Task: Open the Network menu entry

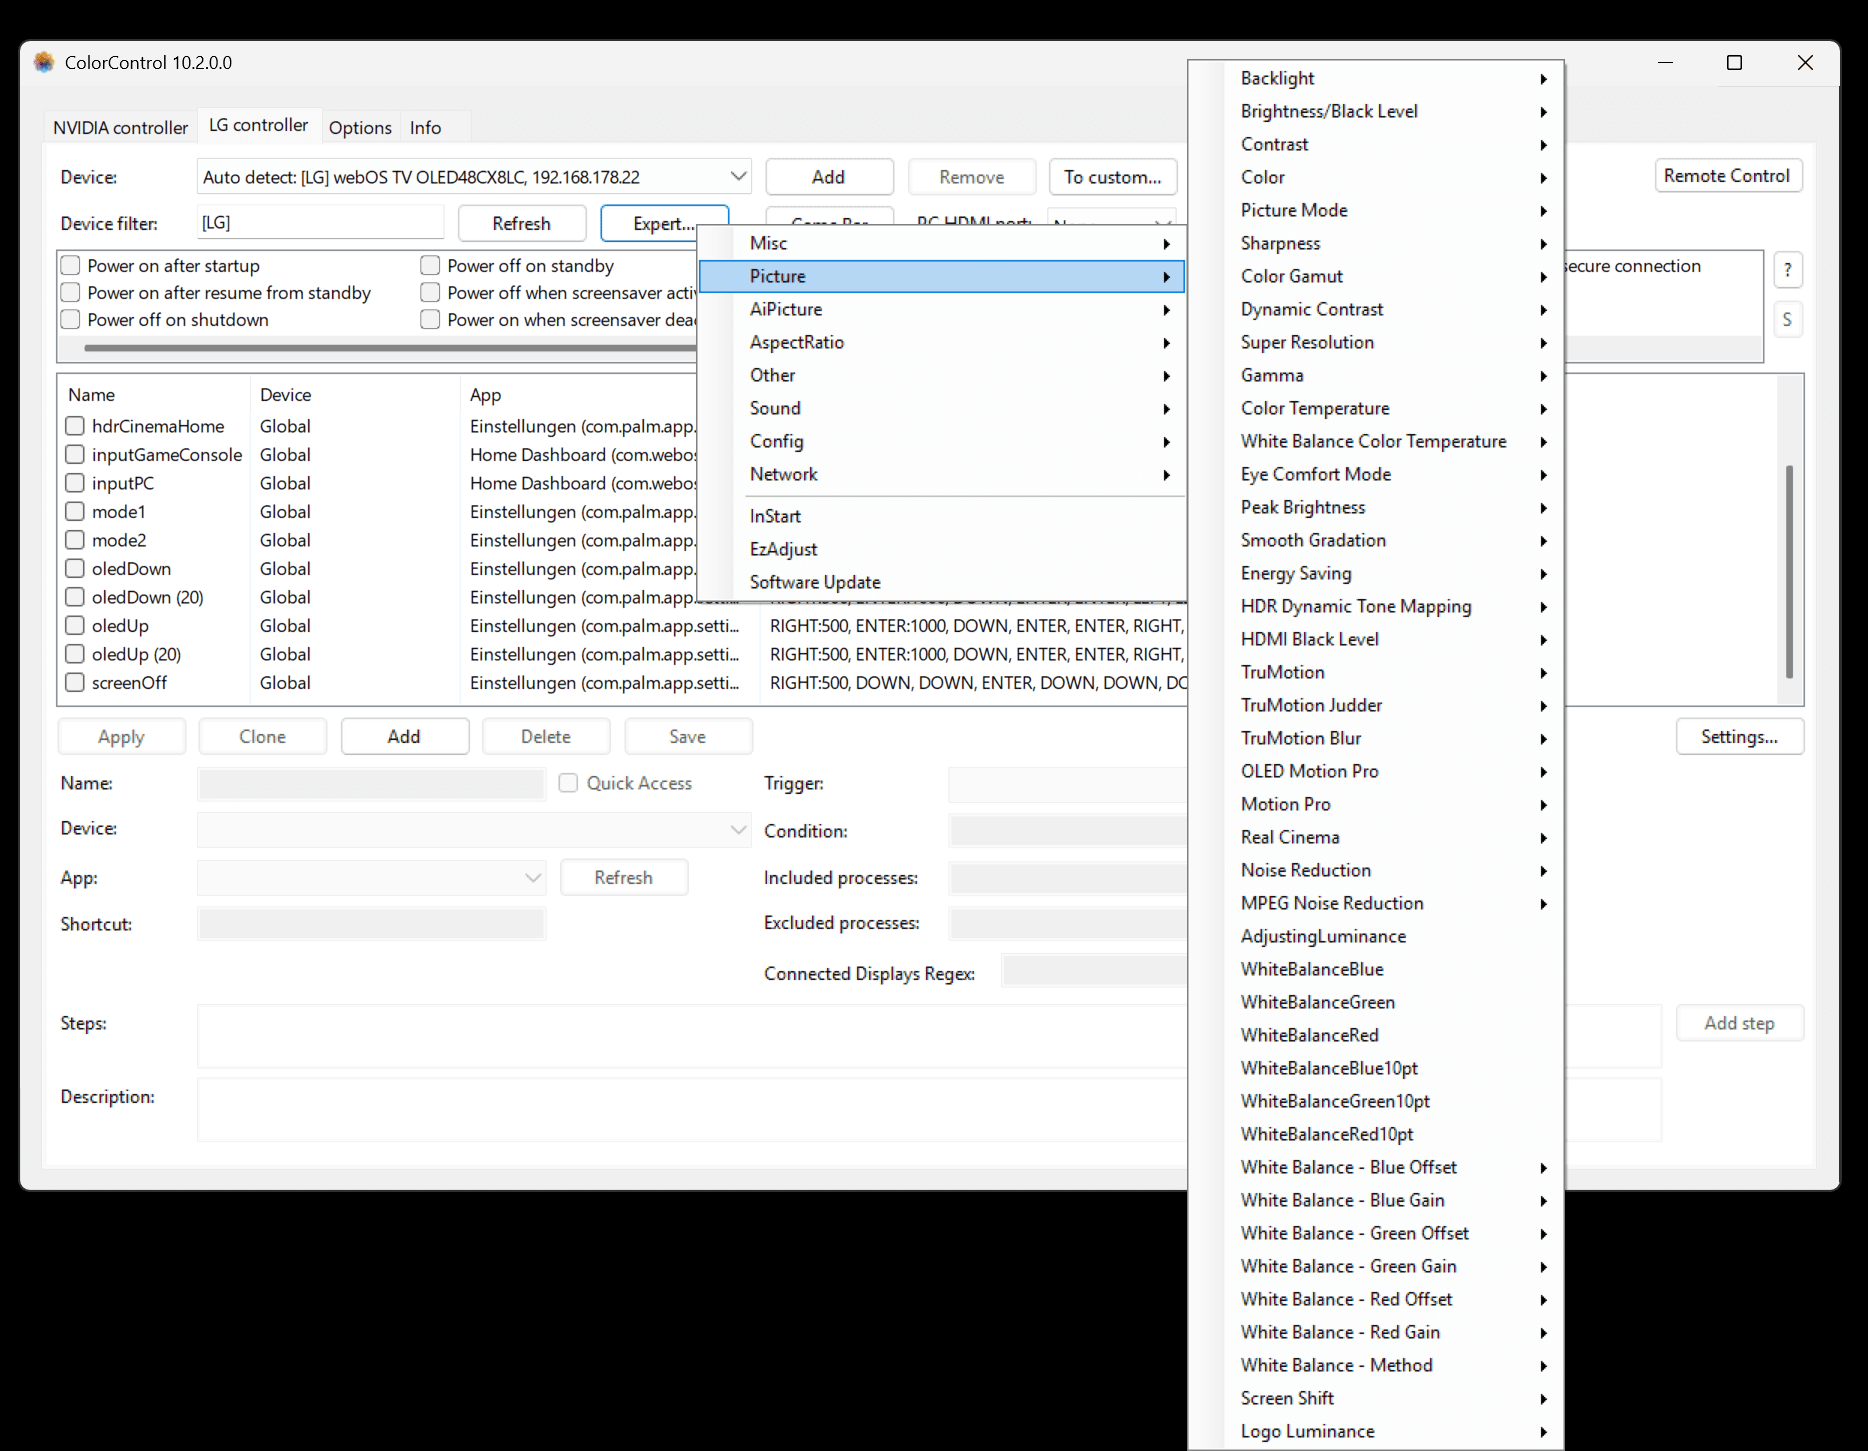Action: pos(942,474)
